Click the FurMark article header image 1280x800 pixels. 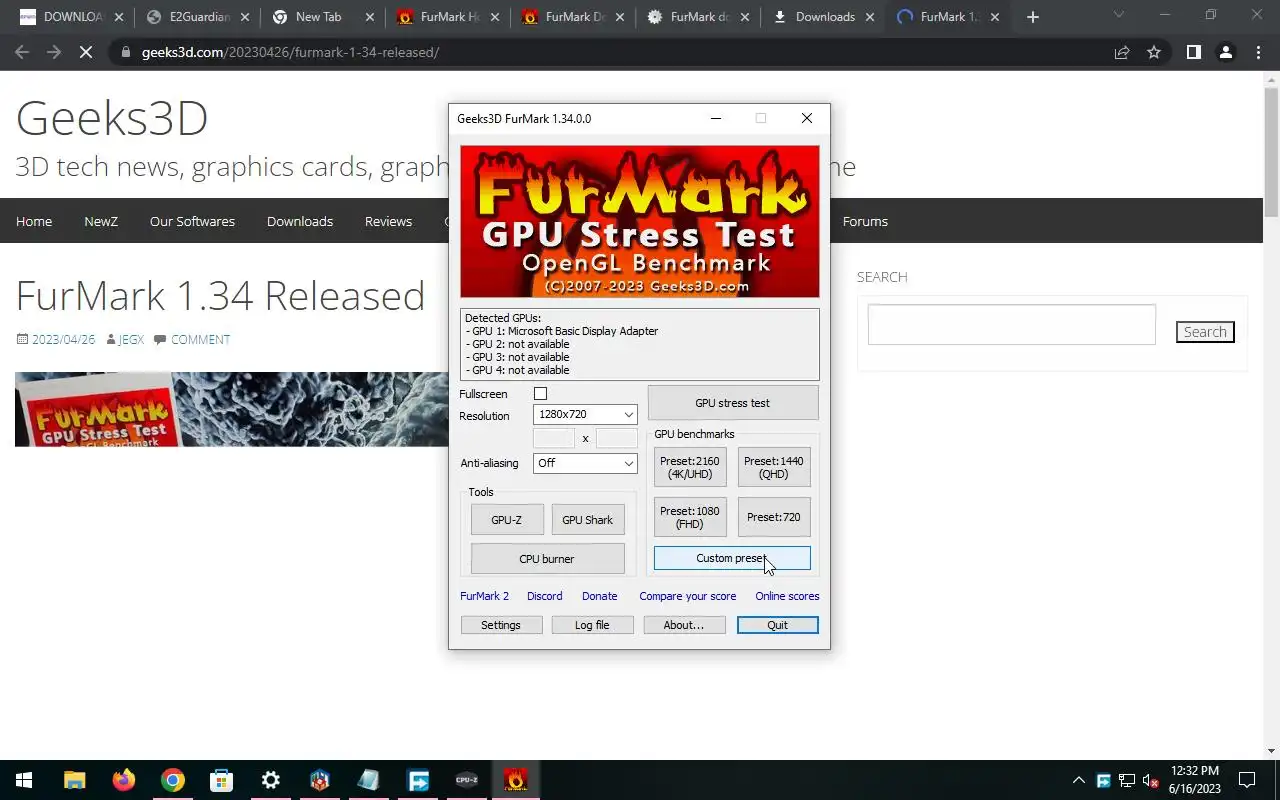click(232, 409)
